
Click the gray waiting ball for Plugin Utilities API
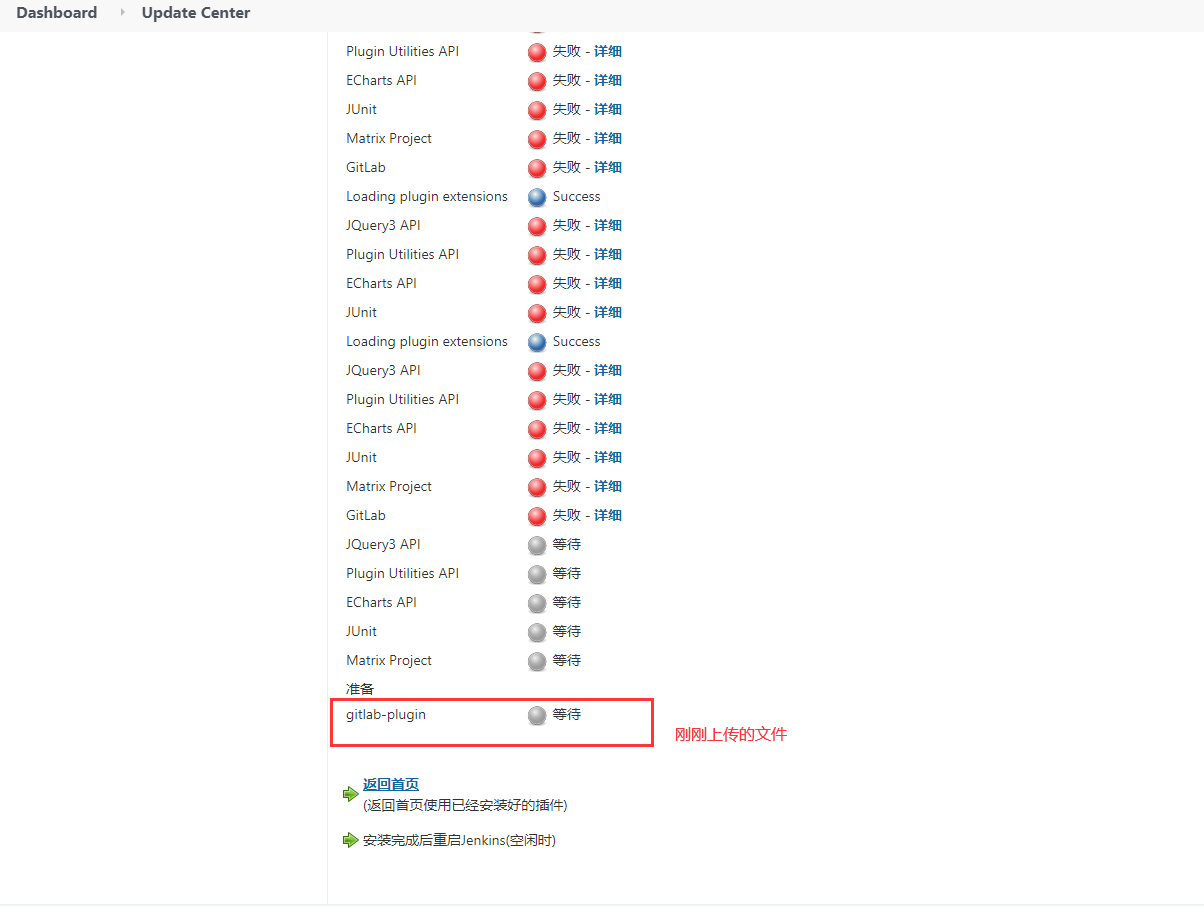[537, 574]
